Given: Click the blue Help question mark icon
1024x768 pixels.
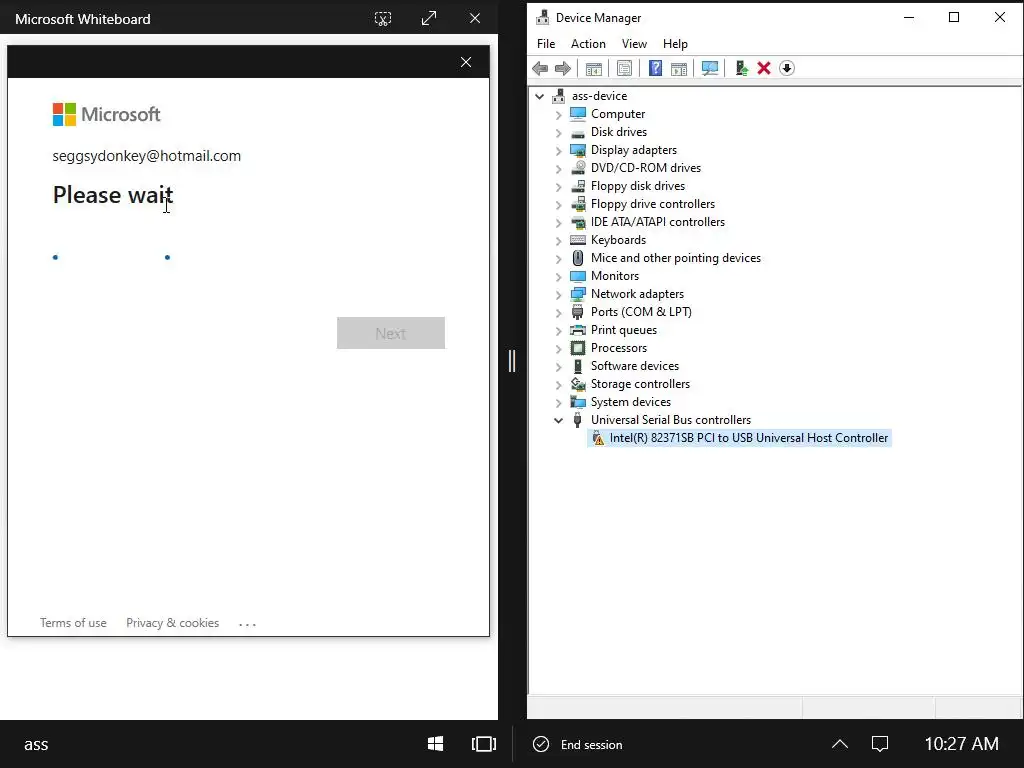Looking at the screenshot, I should click(x=655, y=68).
